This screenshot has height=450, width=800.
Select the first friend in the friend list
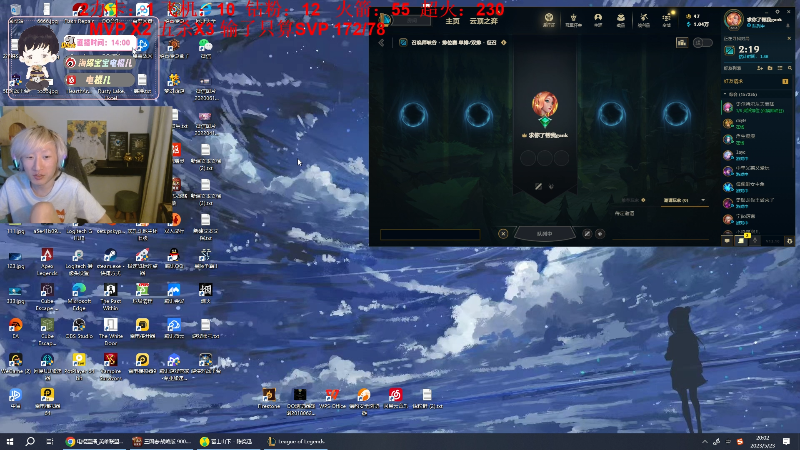coord(757,107)
